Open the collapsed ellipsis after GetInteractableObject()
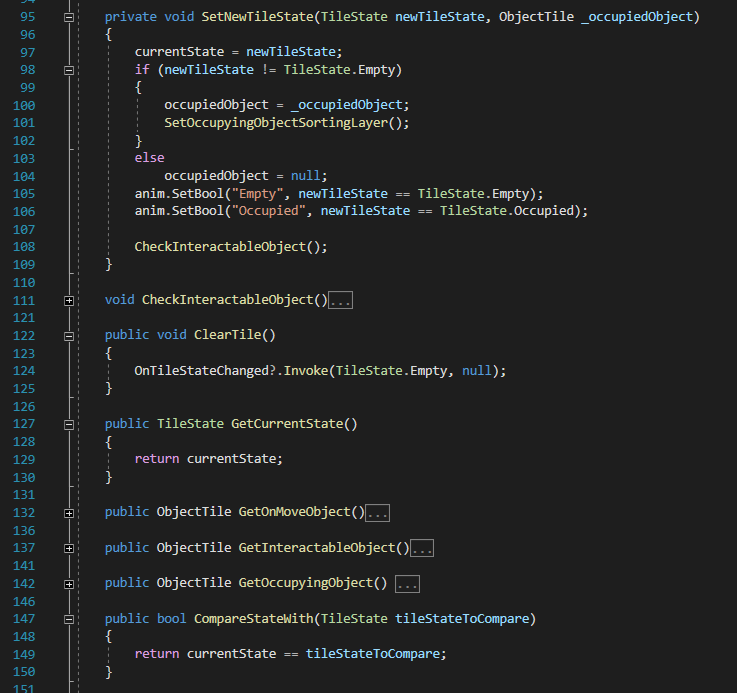 click(x=421, y=548)
